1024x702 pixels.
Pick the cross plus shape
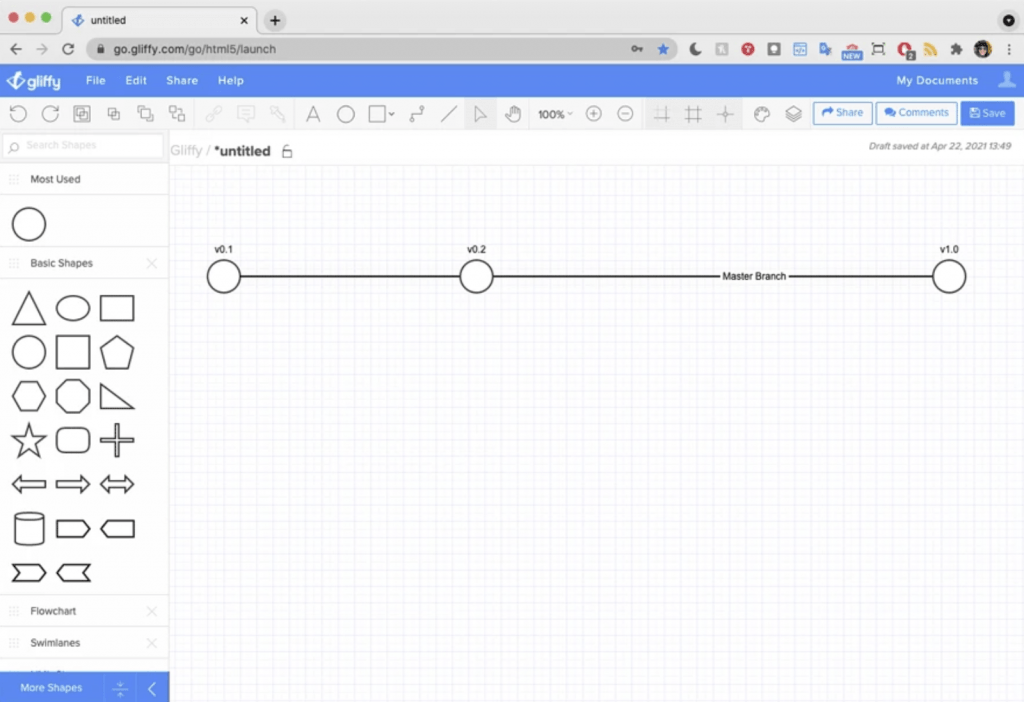point(117,440)
